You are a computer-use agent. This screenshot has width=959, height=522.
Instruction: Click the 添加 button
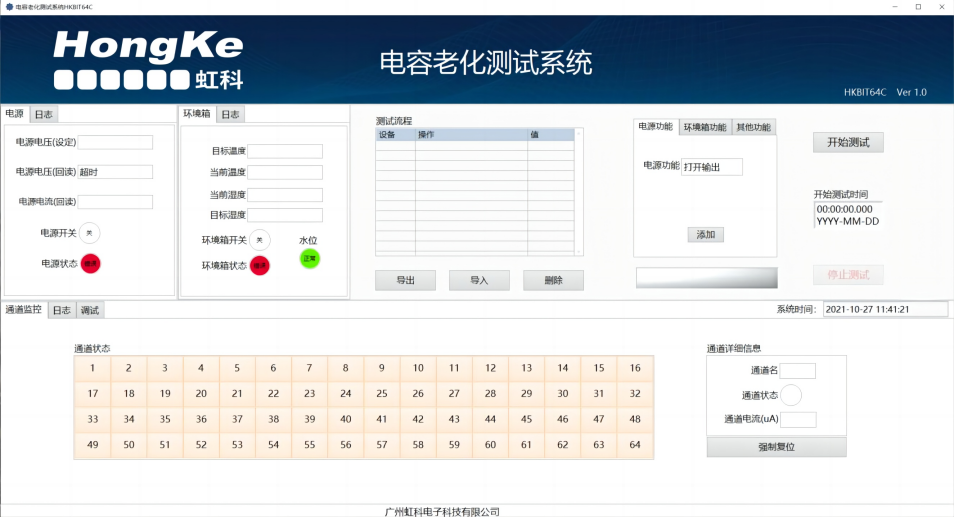(706, 235)
